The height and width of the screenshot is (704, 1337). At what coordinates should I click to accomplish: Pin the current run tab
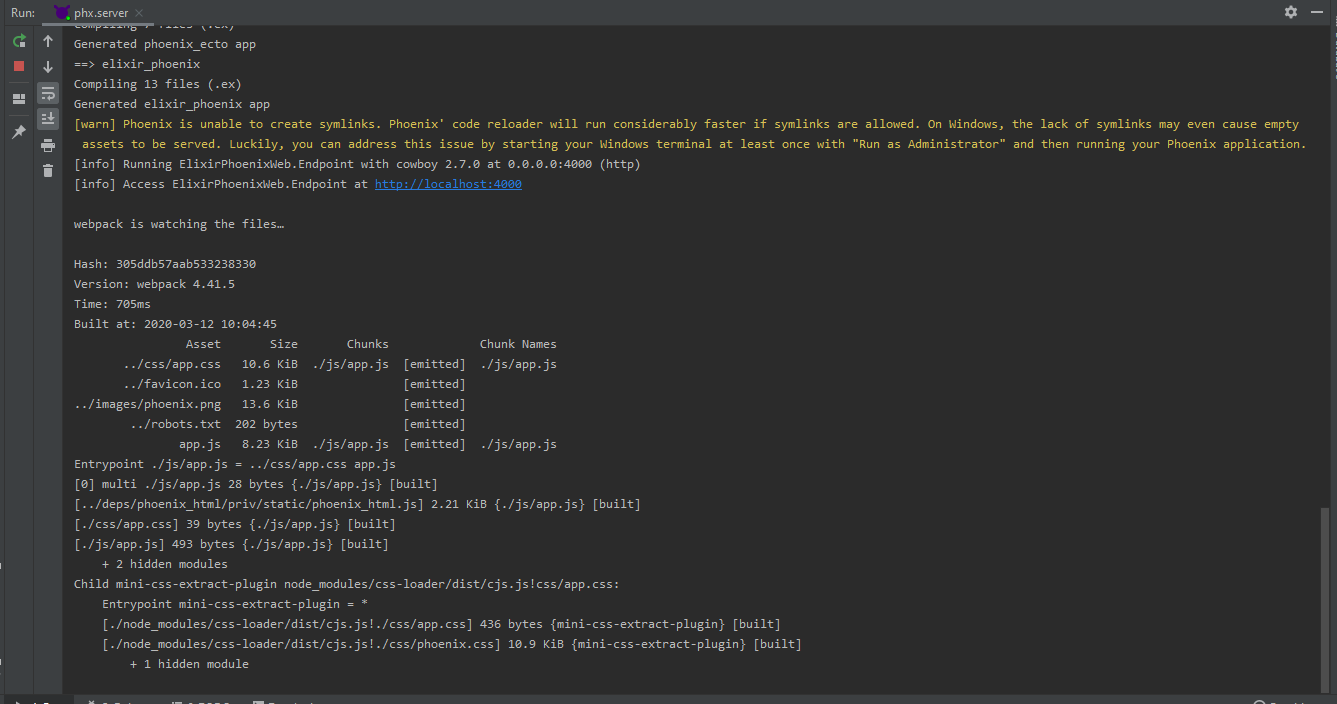(19, 132)
